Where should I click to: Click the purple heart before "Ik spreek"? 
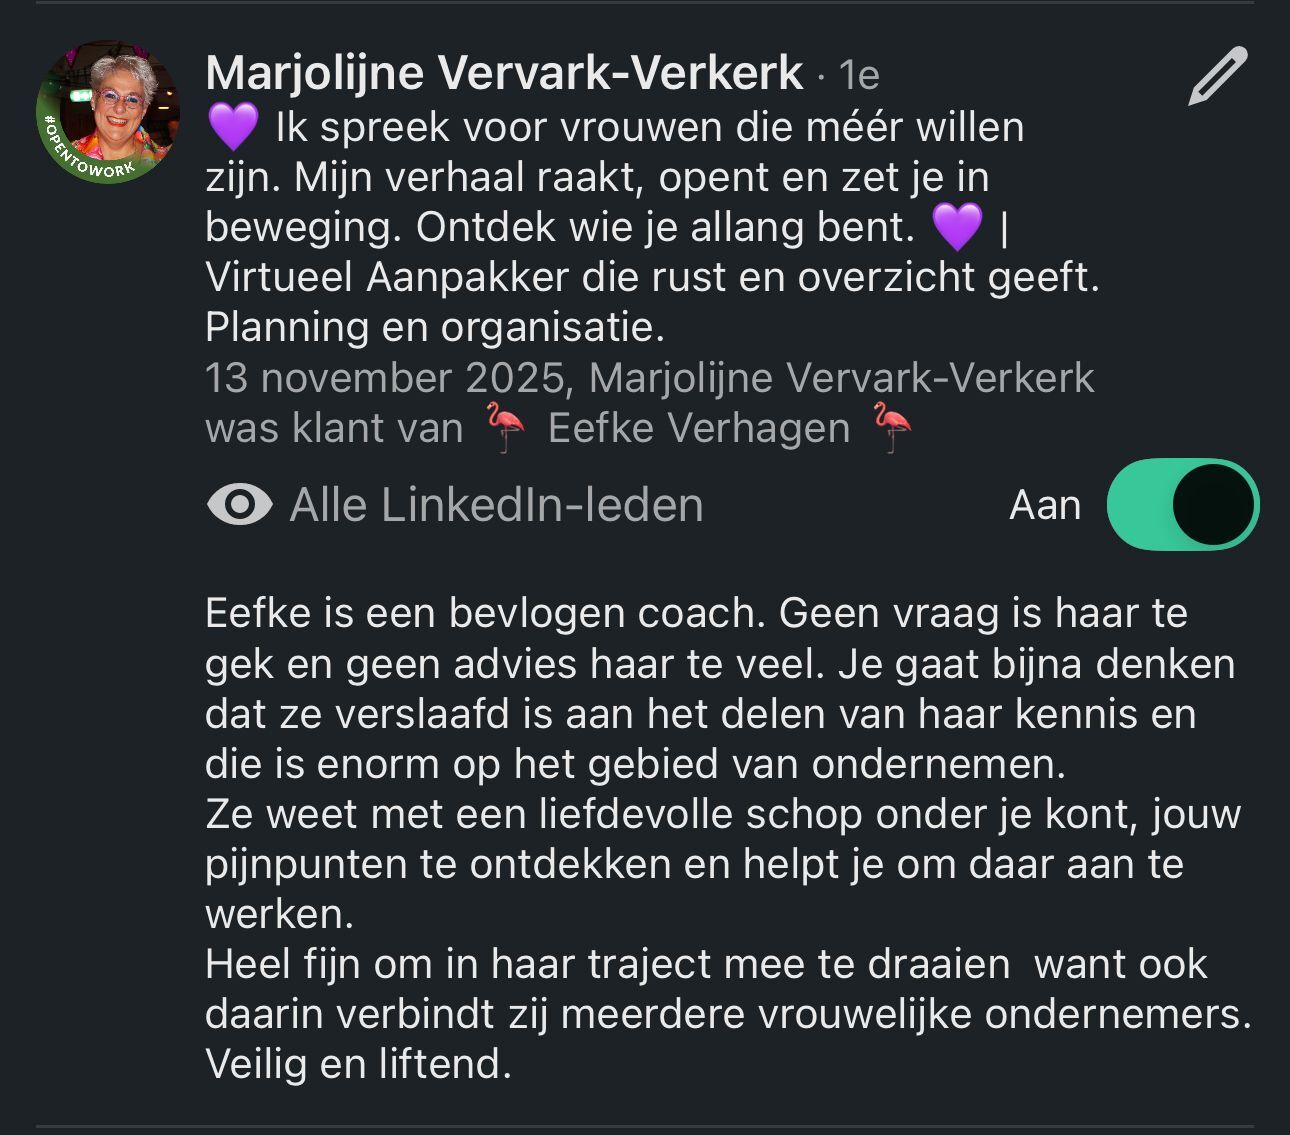[232, 128]
